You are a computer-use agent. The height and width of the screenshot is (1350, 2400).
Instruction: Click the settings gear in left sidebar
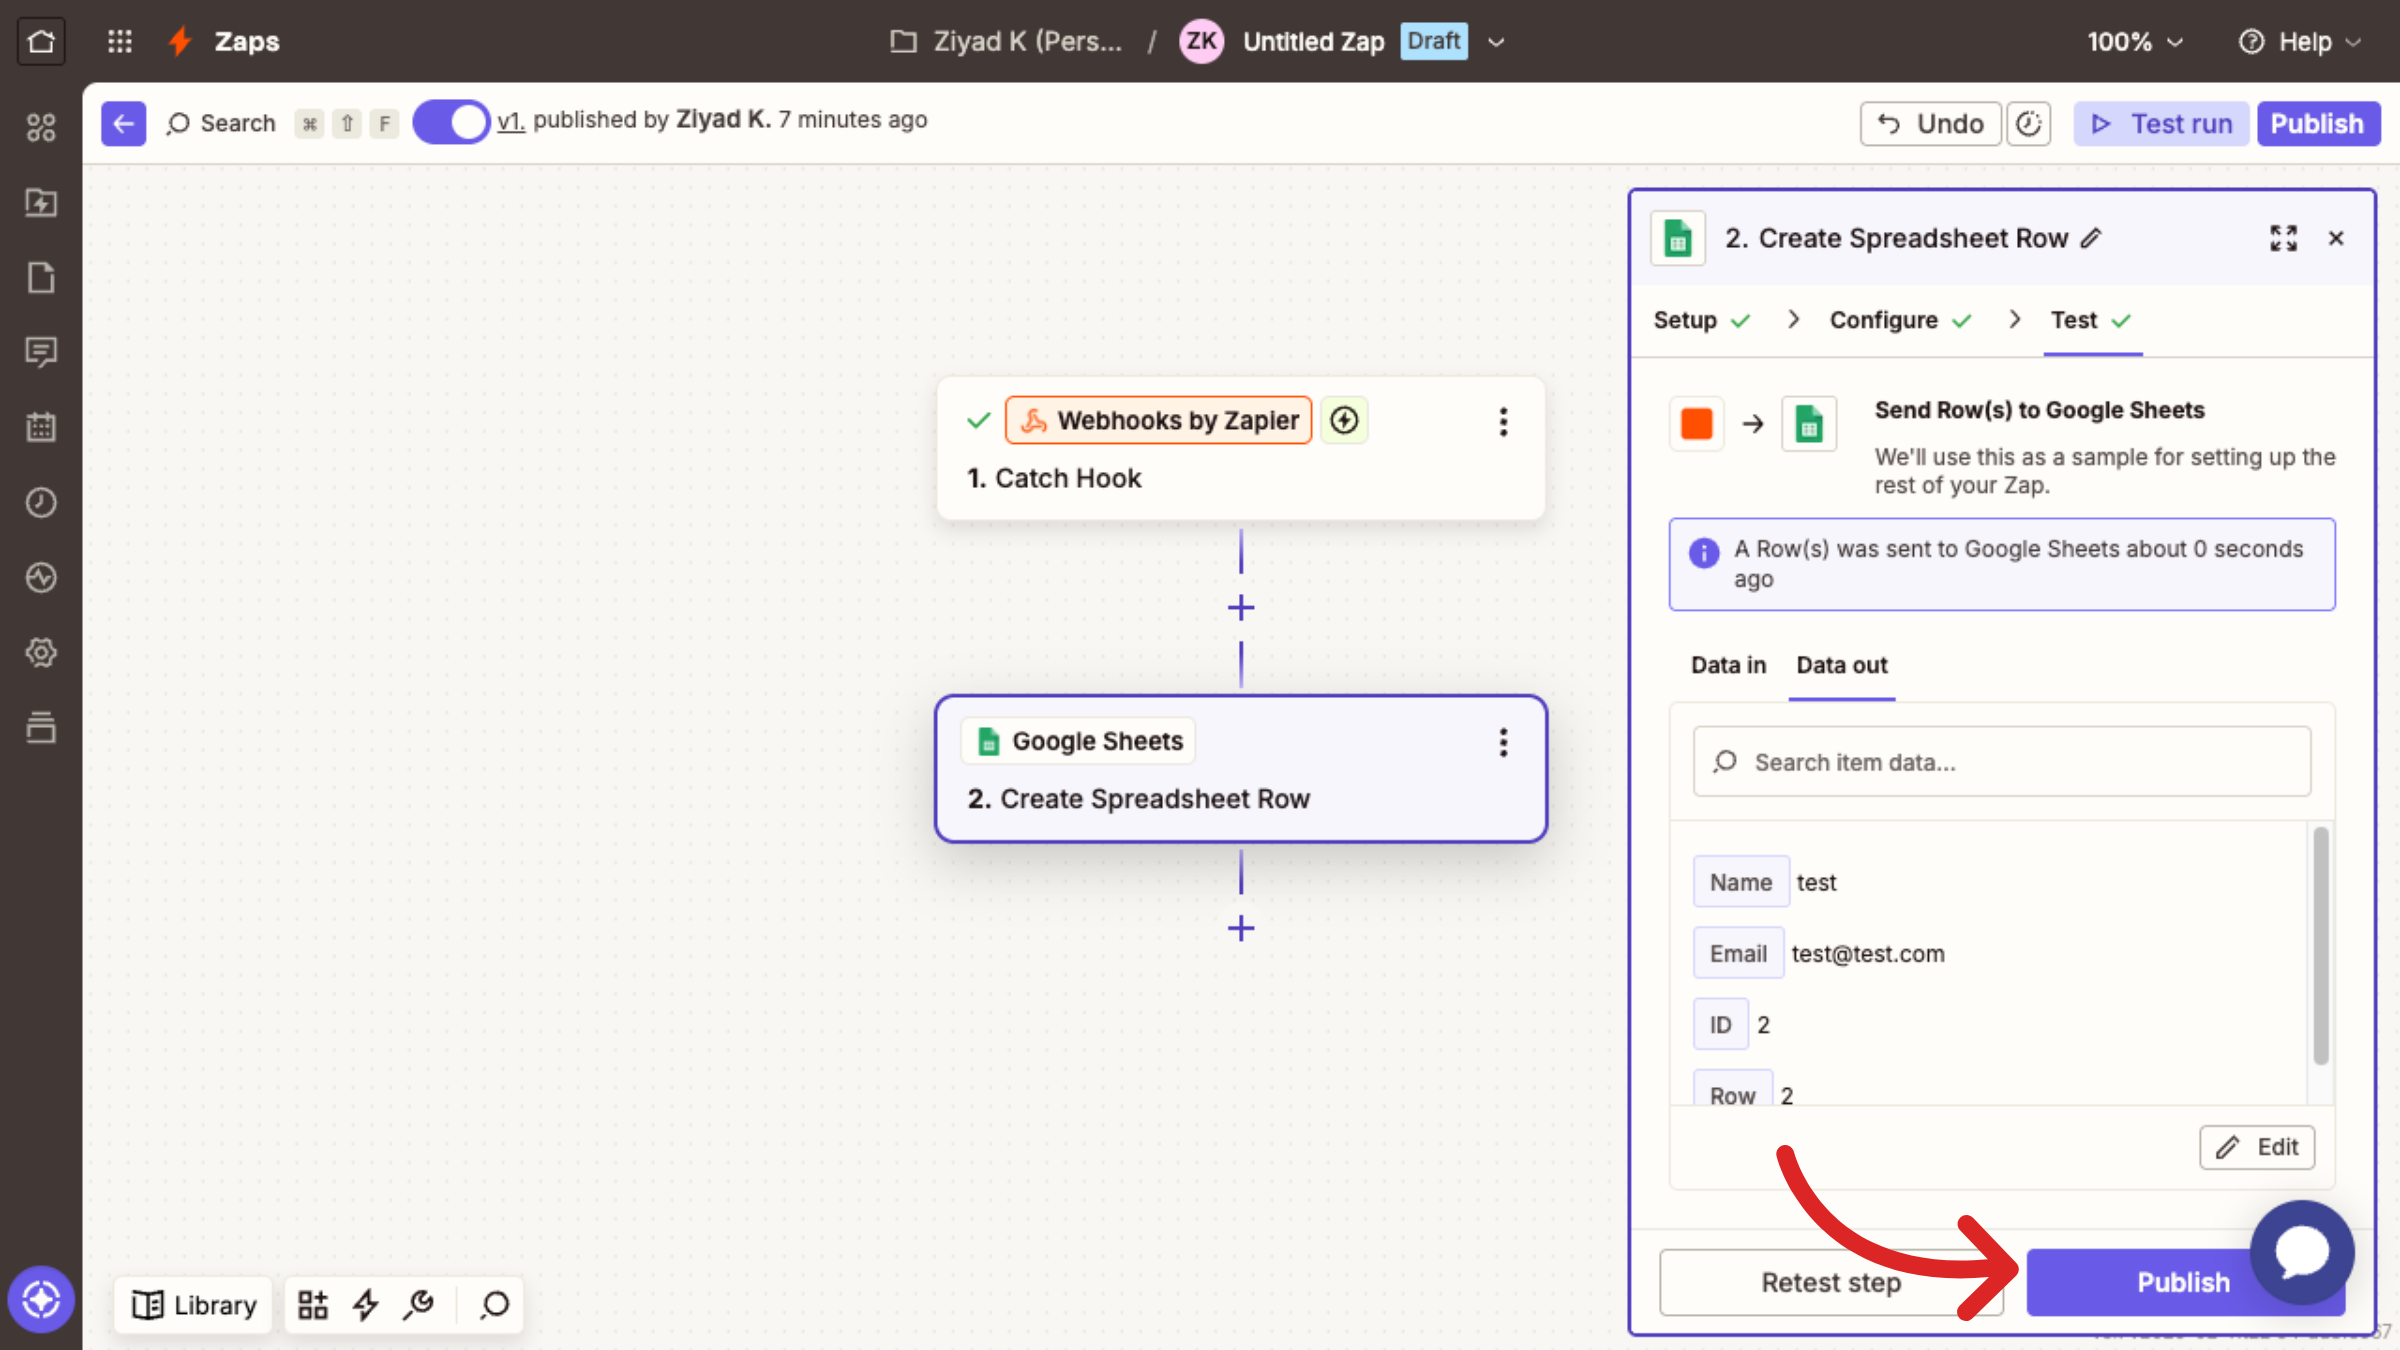(41, 652)
